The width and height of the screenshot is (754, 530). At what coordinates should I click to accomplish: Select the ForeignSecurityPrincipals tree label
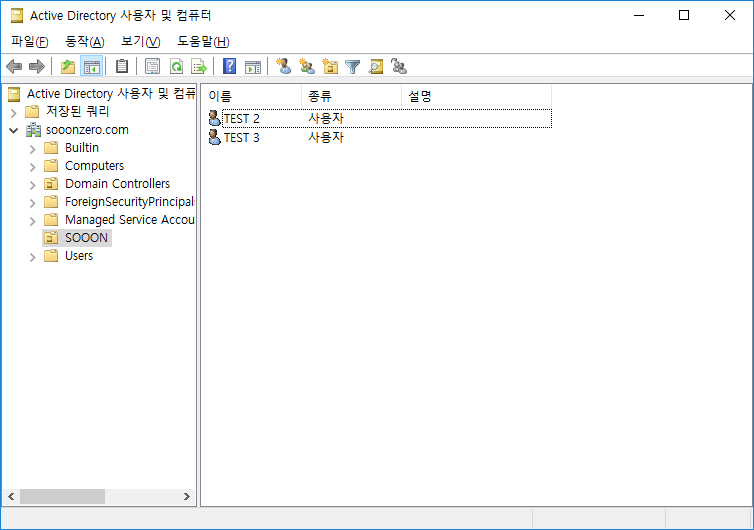click(x=130, y=202)
